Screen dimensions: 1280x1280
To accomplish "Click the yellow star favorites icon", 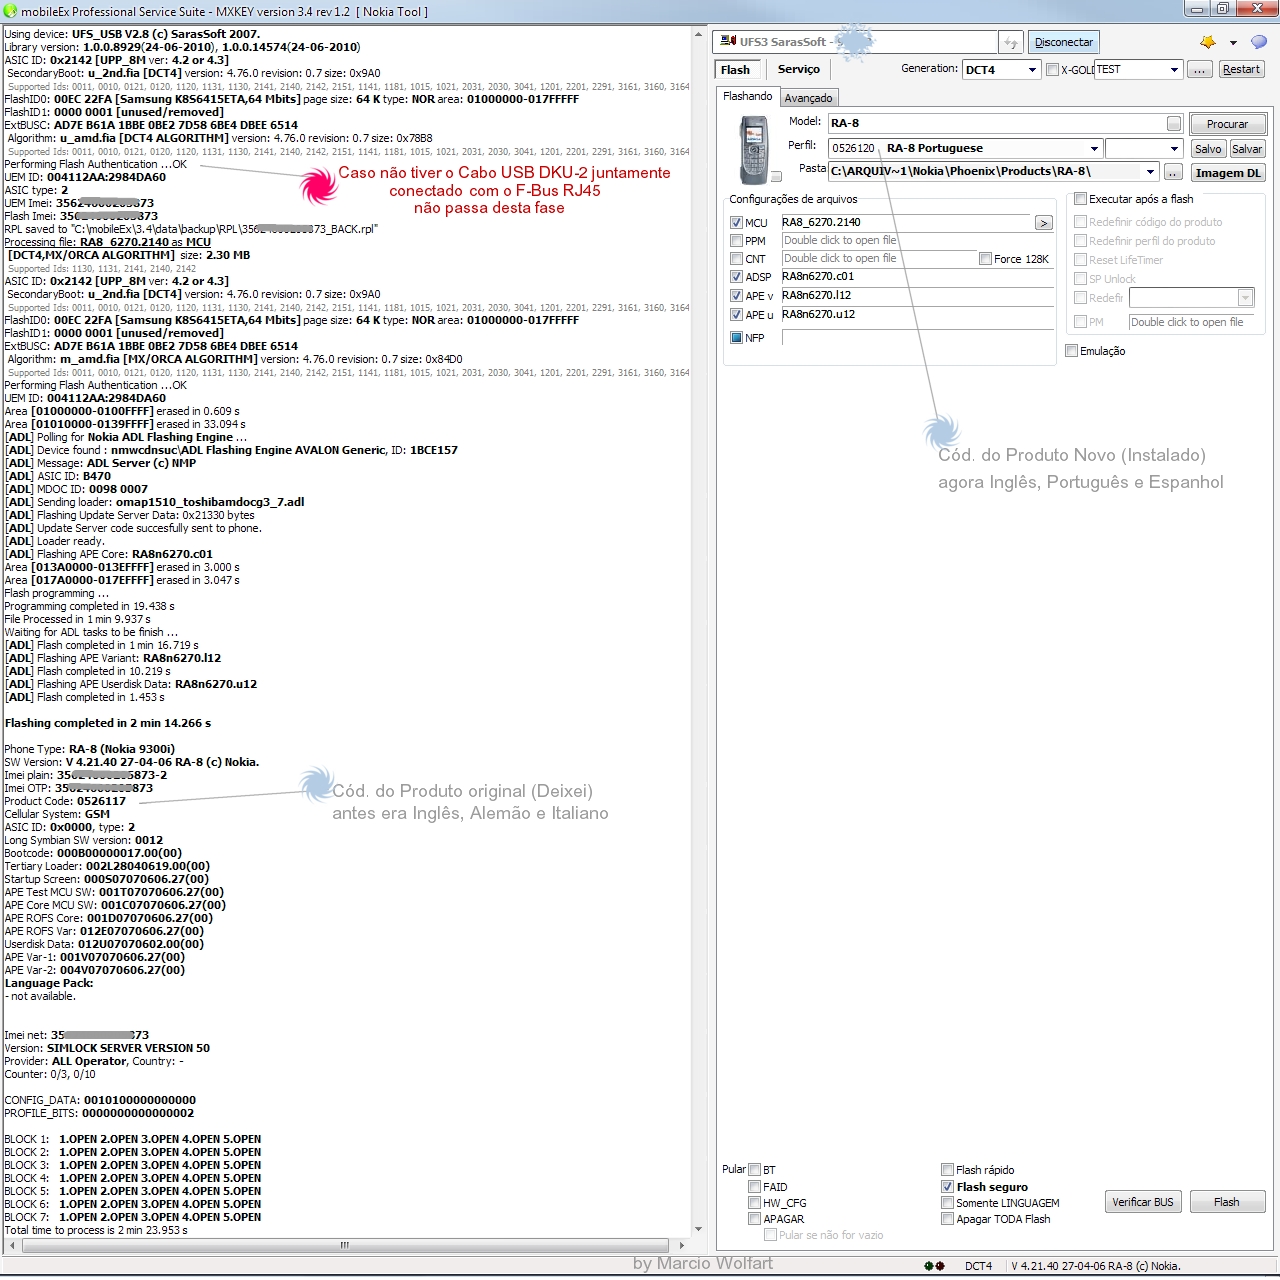I will [x=1208, y=42].
